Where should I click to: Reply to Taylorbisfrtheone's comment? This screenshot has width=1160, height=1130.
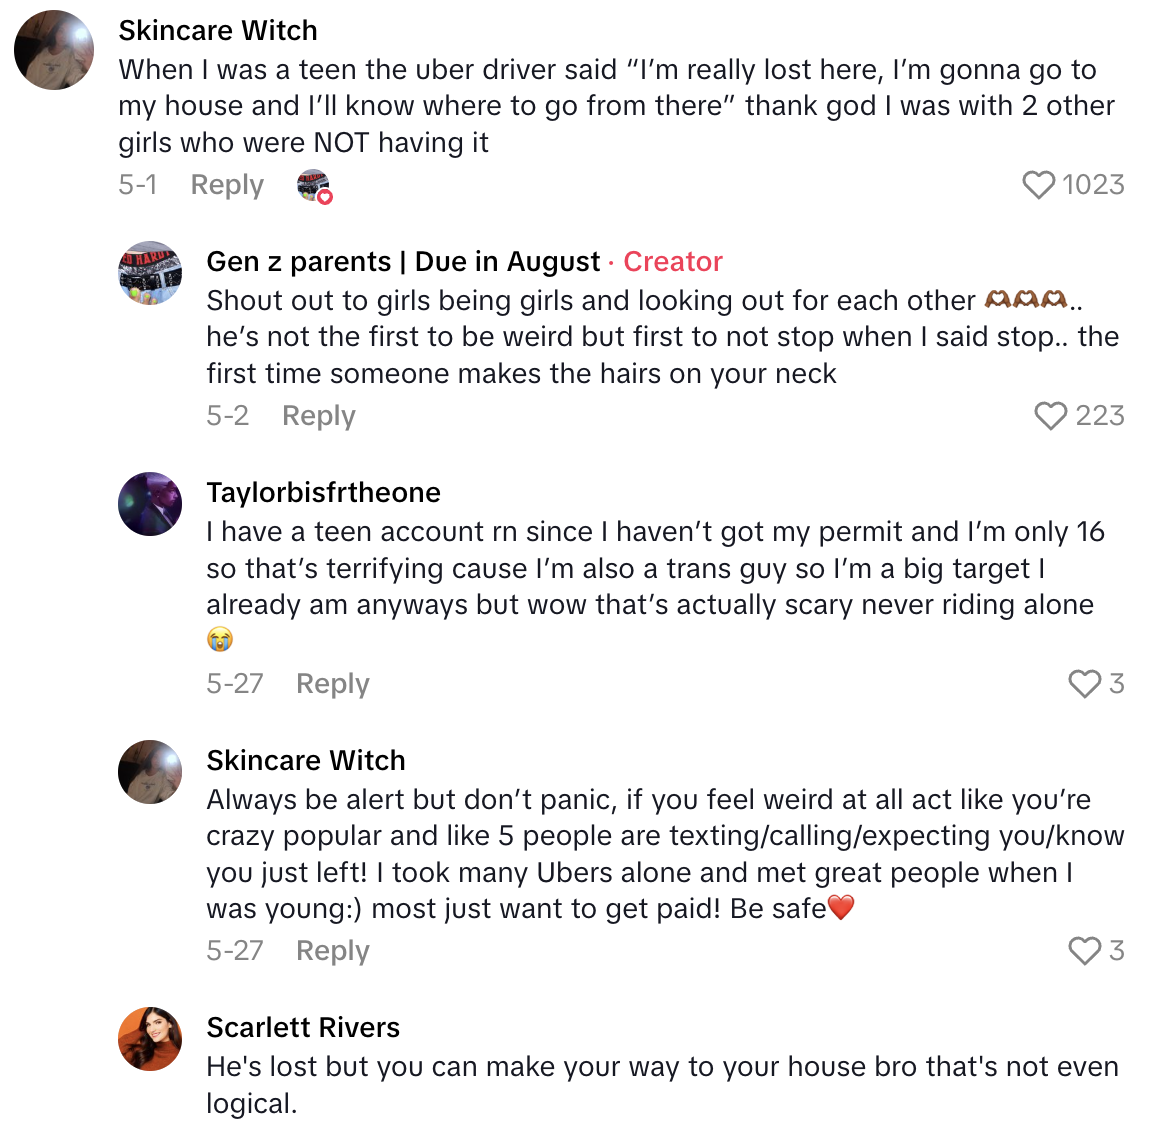click(x=332, y=684)
